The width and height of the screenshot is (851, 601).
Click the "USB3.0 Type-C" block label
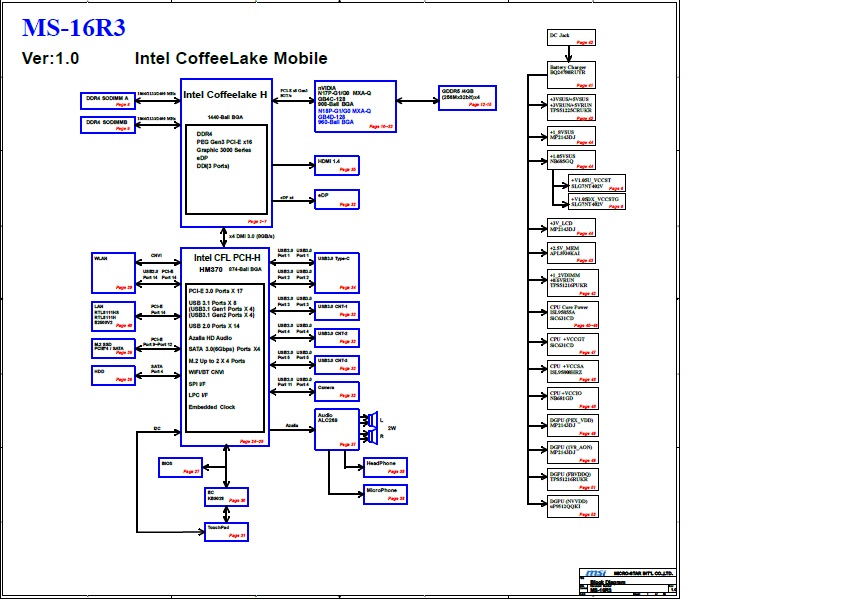pos(334,258)
